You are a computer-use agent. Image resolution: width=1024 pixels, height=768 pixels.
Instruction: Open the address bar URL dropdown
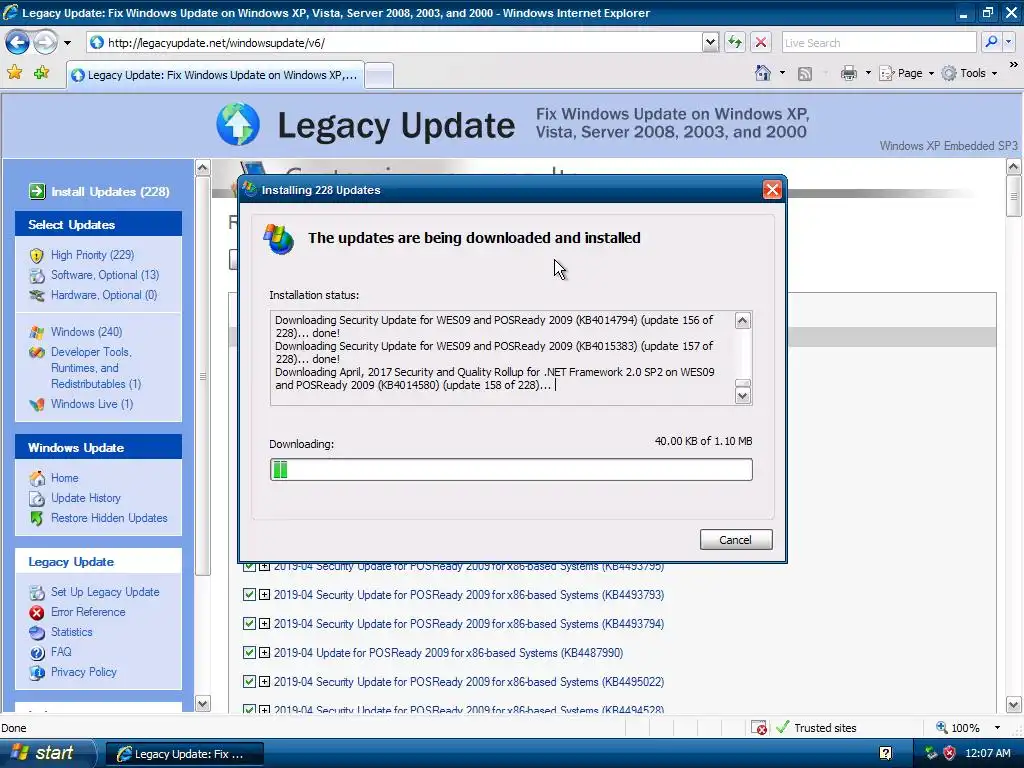click(x=711, y=43)
